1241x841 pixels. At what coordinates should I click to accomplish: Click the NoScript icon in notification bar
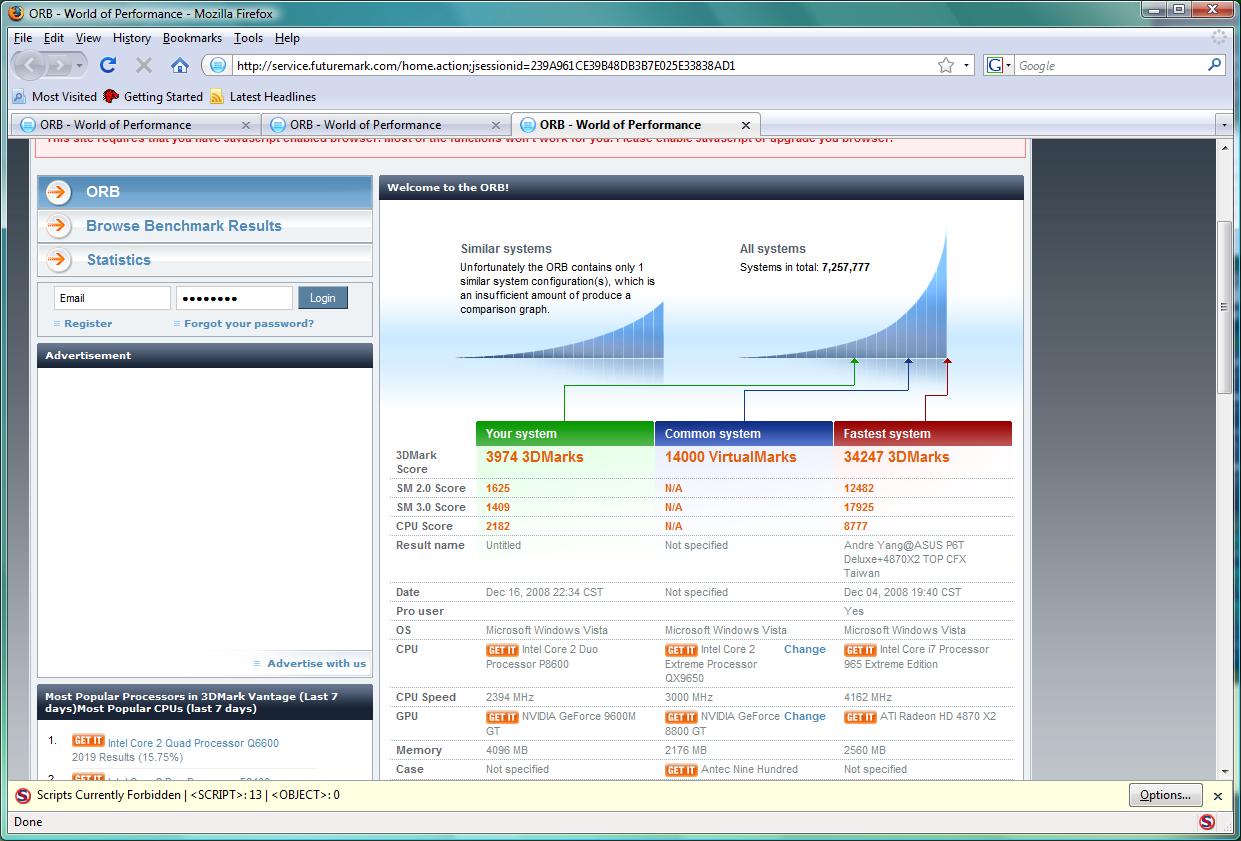[23, 796]
